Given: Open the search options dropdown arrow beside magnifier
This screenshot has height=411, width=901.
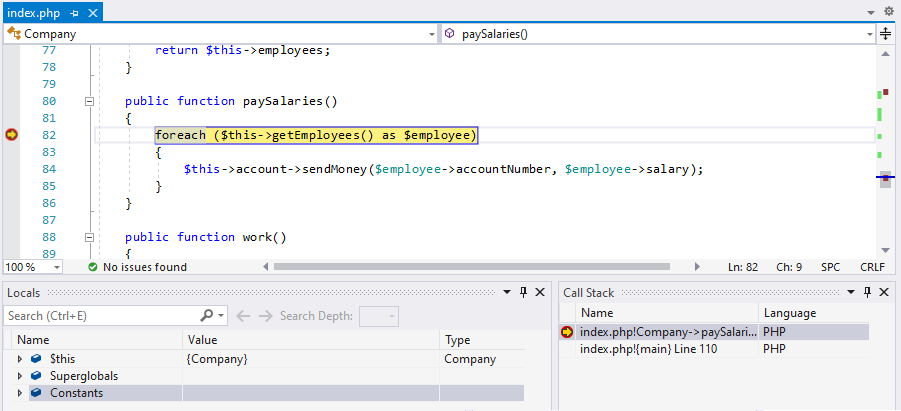Looking at the screenshot, I should tap(222, 316).
